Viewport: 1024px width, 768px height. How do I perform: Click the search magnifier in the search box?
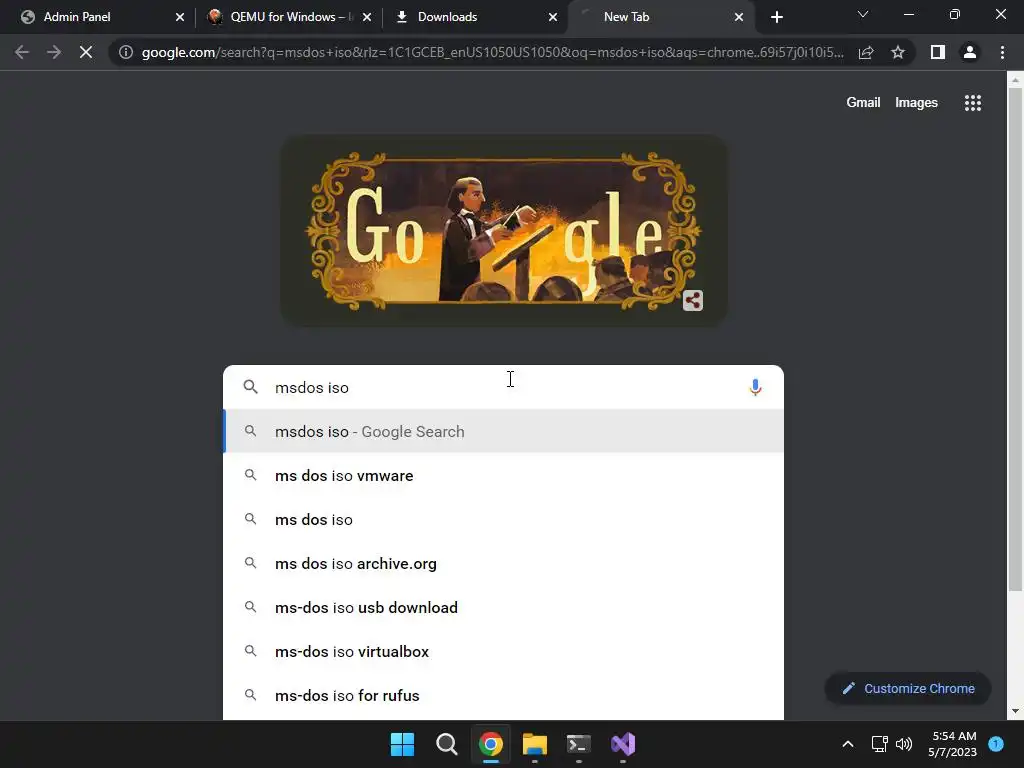[x=250, y=387]
